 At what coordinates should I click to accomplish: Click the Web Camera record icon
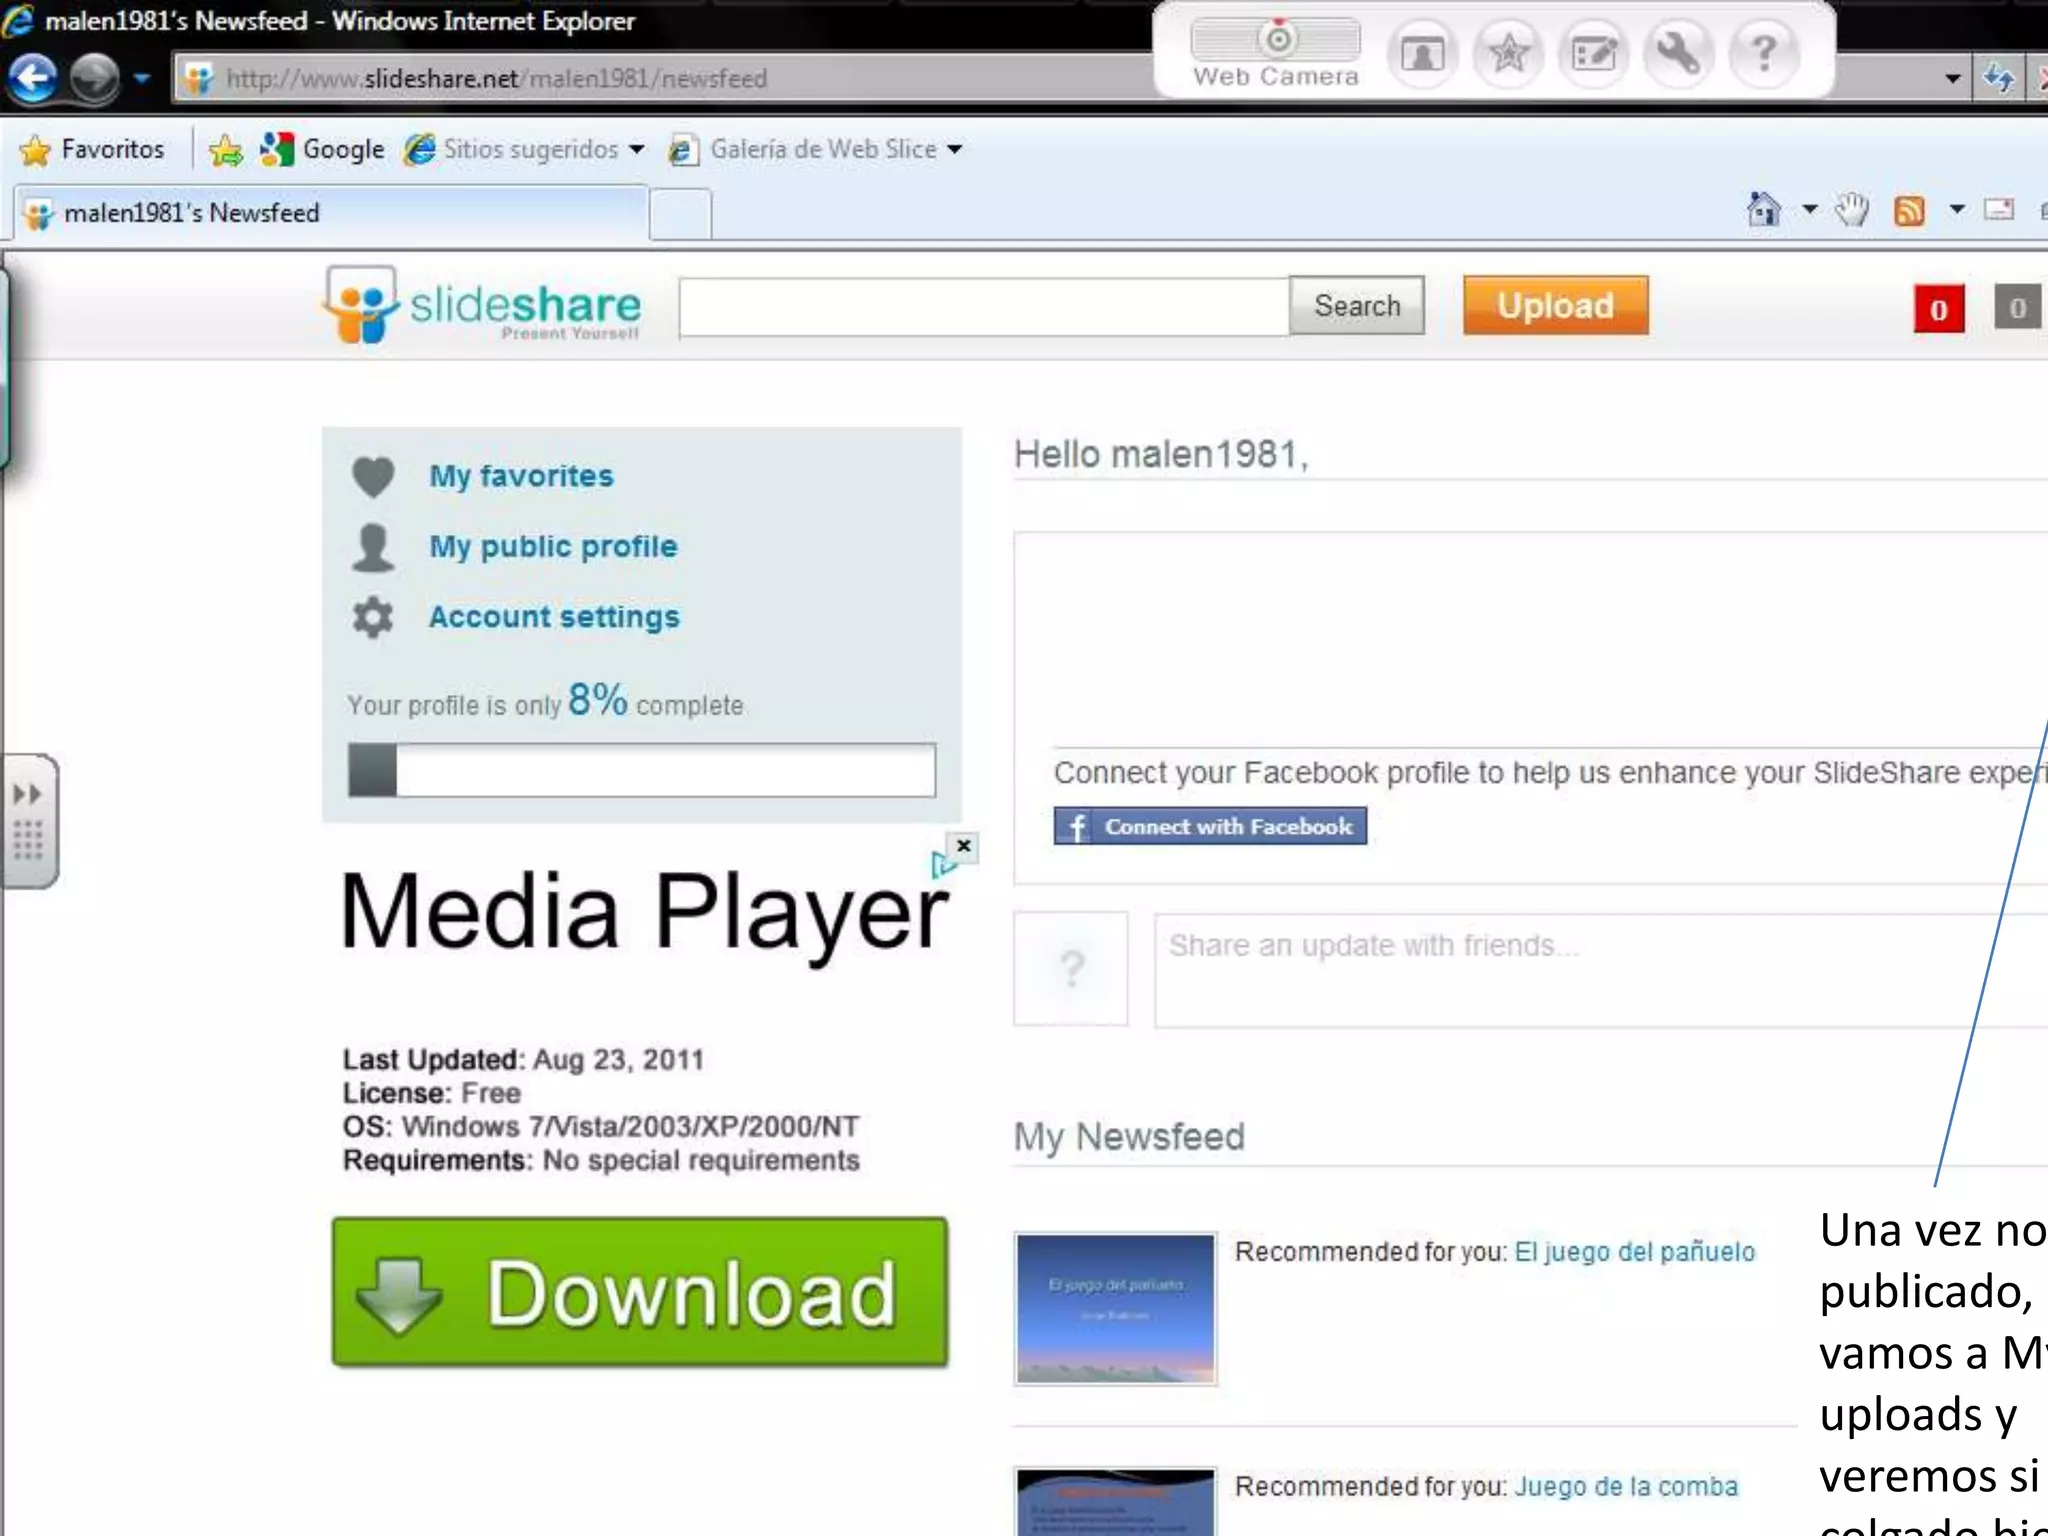1277,40
